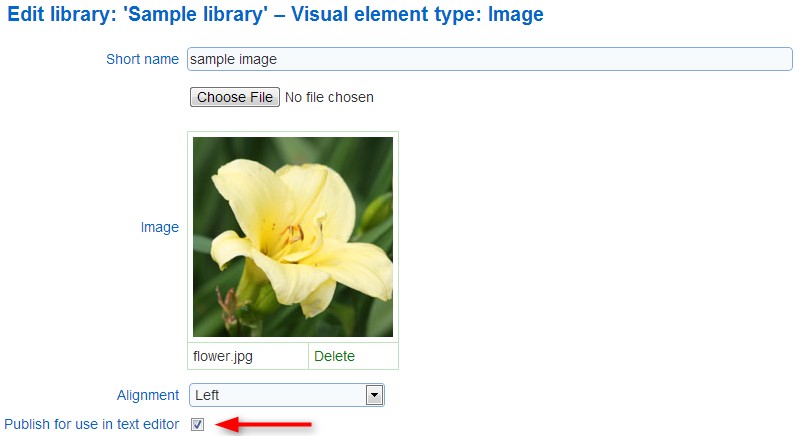This screenshot has height=436, width=797.
Task: Click the green flower bud in image
Action: pos(376,212)
